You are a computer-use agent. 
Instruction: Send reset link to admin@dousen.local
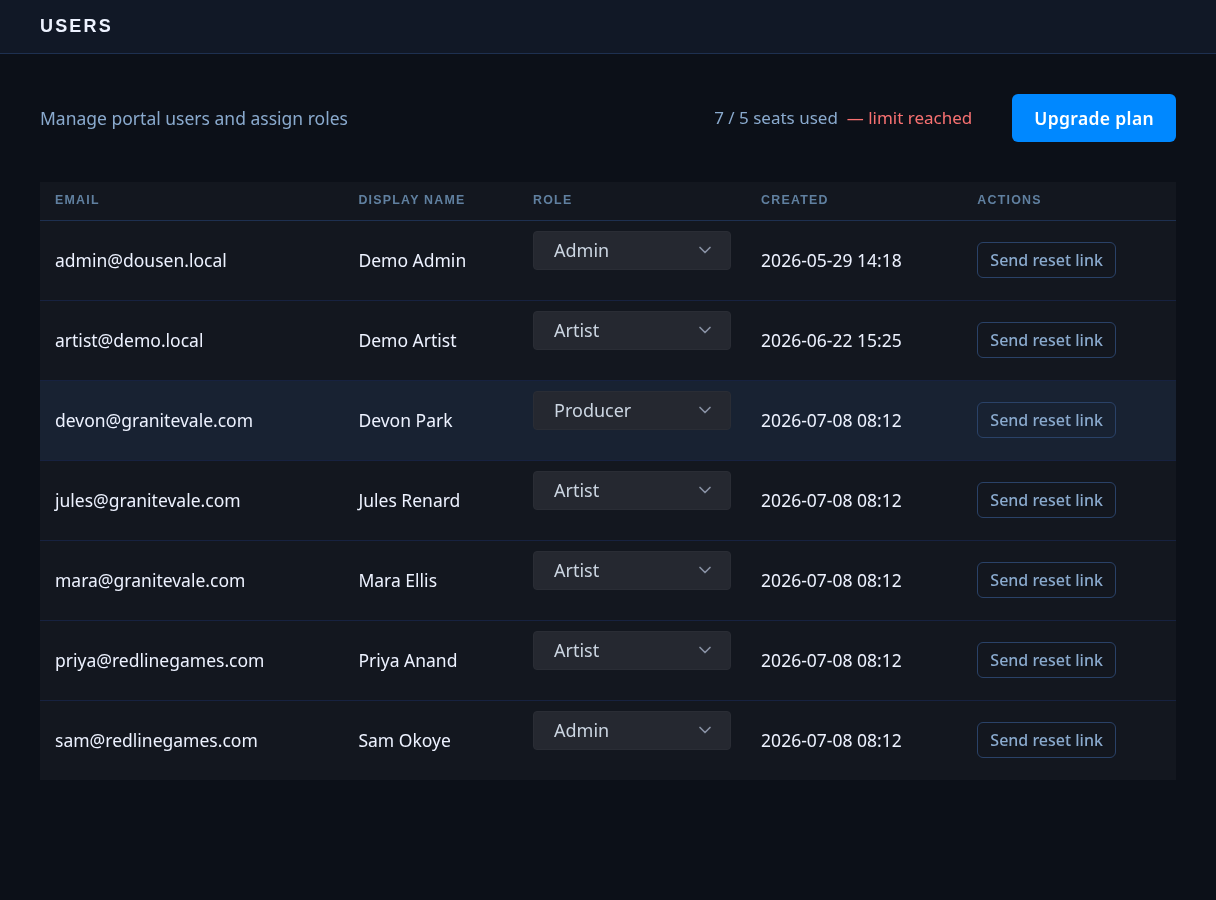click(x=1046, y=260)
